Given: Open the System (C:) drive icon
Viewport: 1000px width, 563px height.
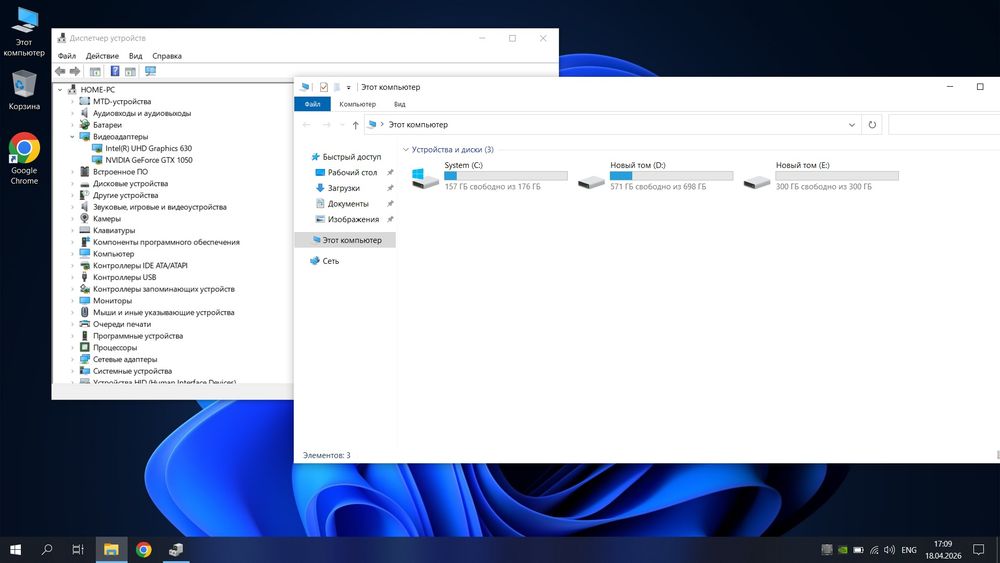Looking at the screenshot, I should 425,179.
